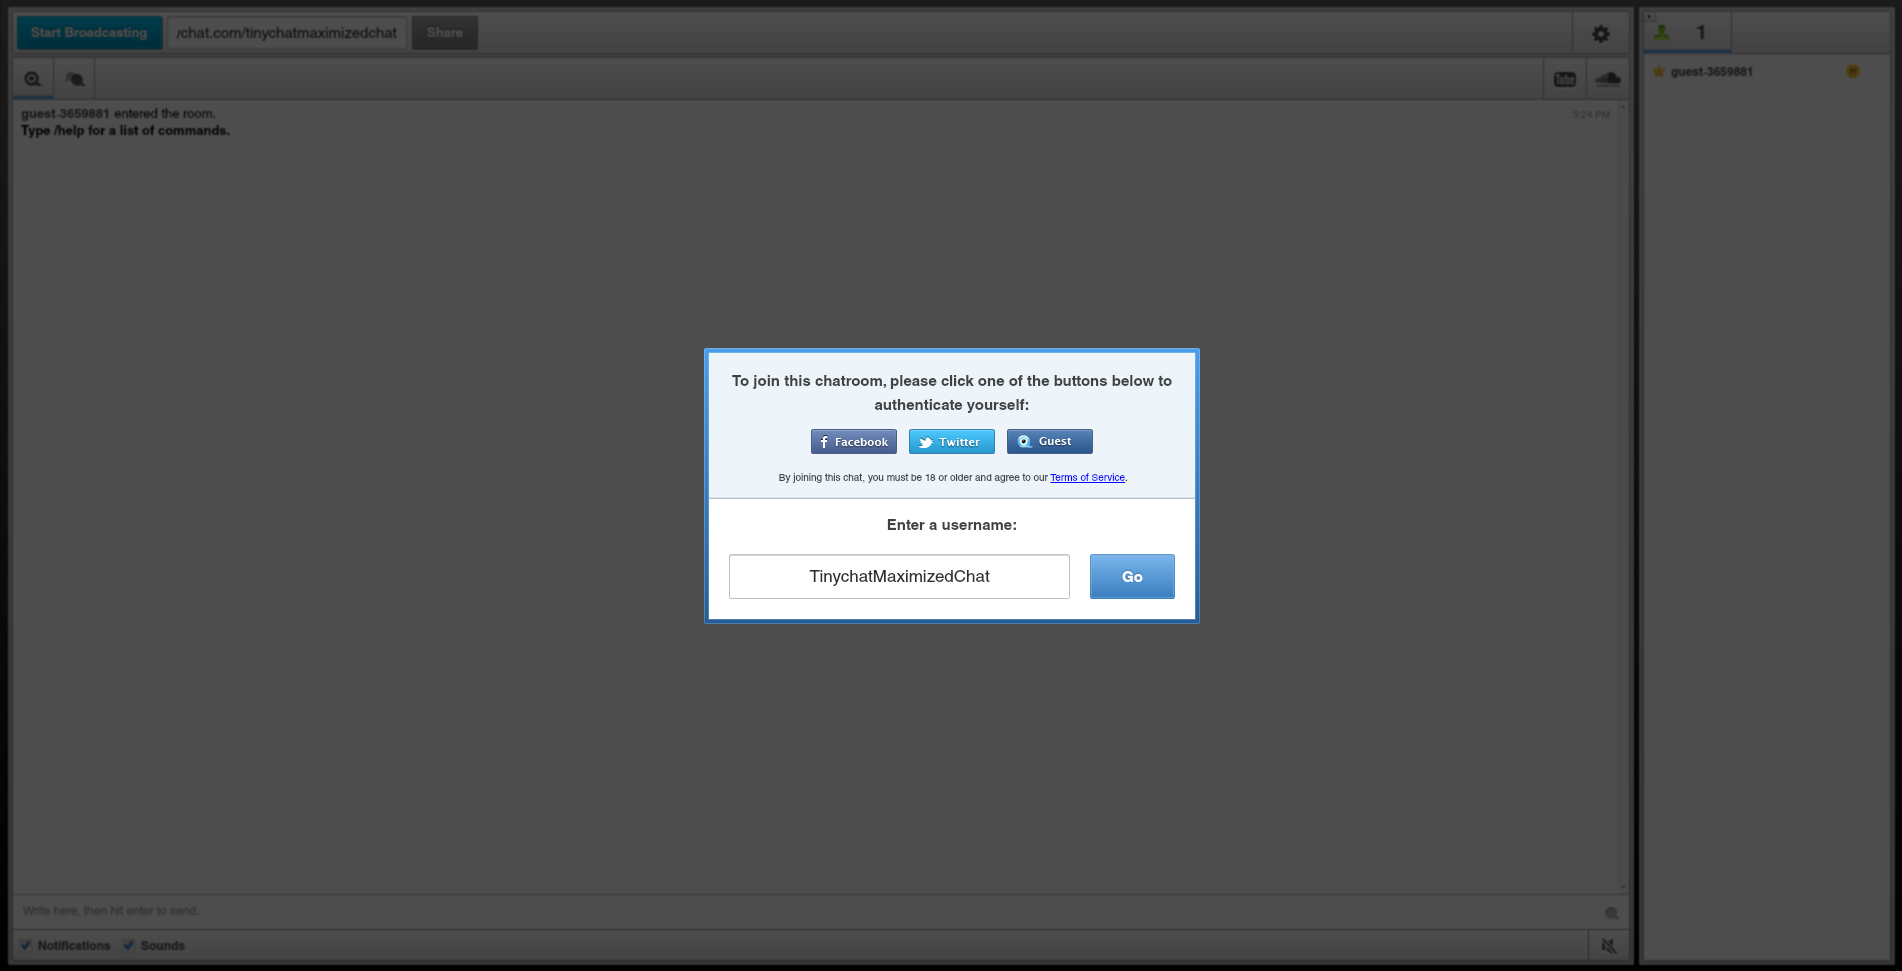Click the Start Broadcasting button
1902x971 pixels.
click(x=89, y=33)
